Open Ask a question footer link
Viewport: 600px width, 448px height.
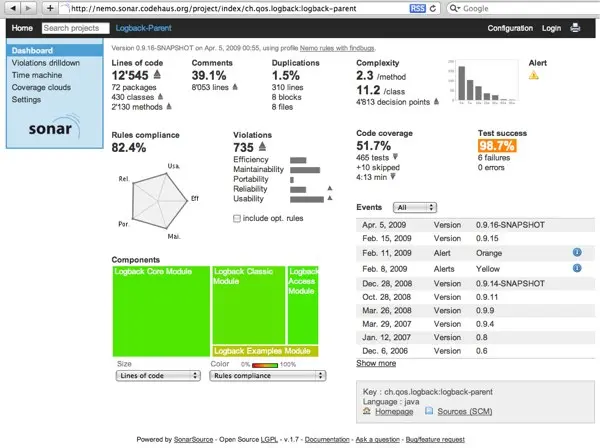pyautogui.click(x=378, y=439)
